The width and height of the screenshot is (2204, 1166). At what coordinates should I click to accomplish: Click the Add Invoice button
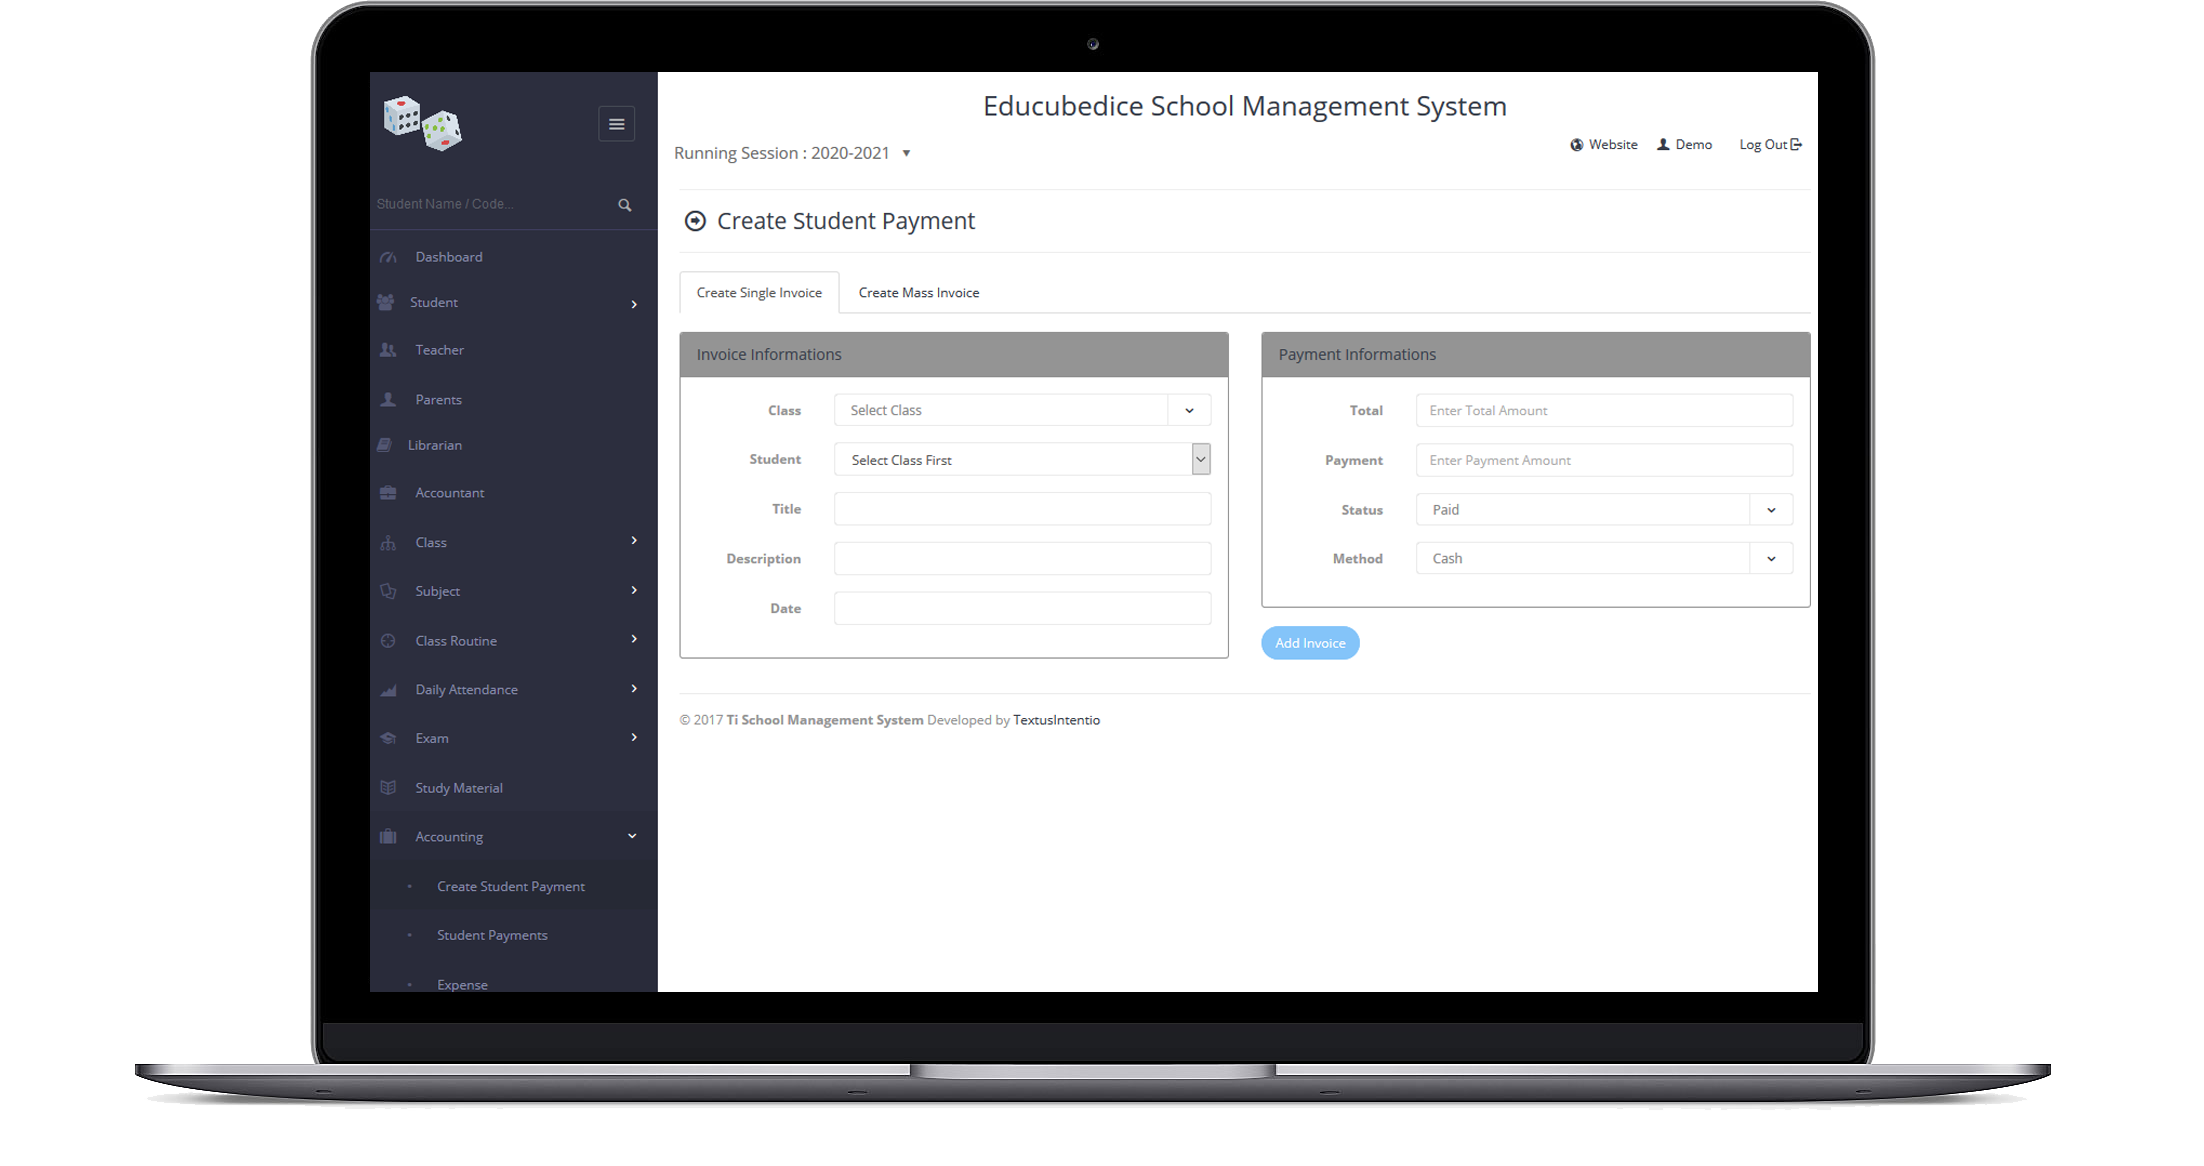point(1310,643)
